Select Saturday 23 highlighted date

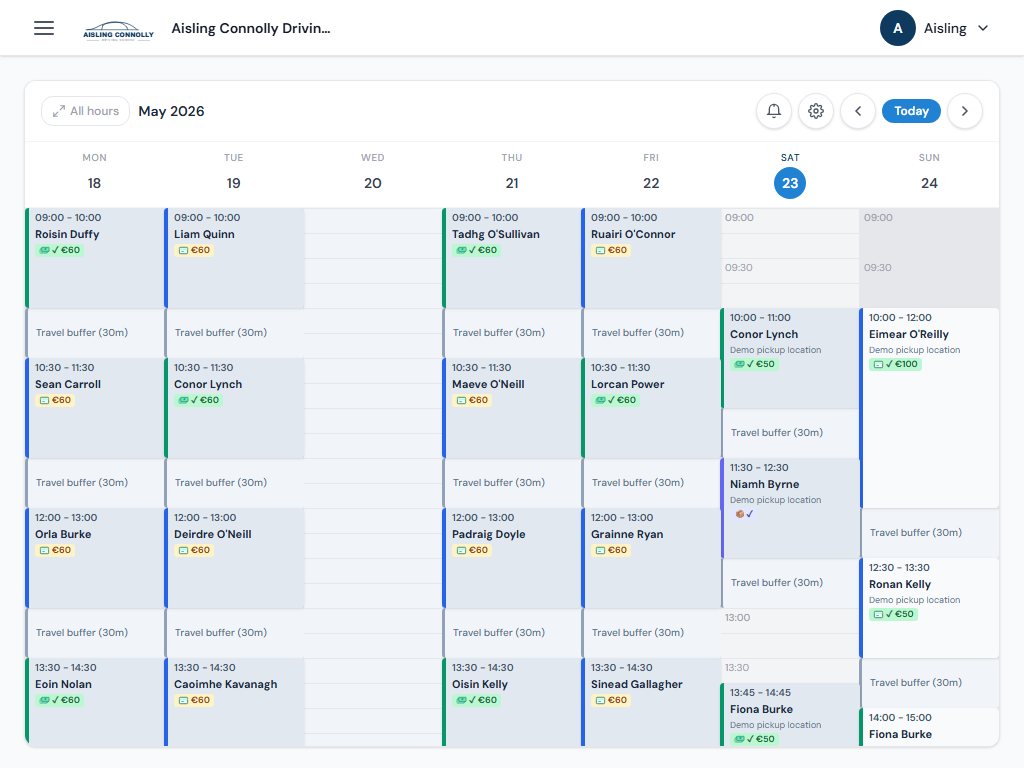coord(790,183)
